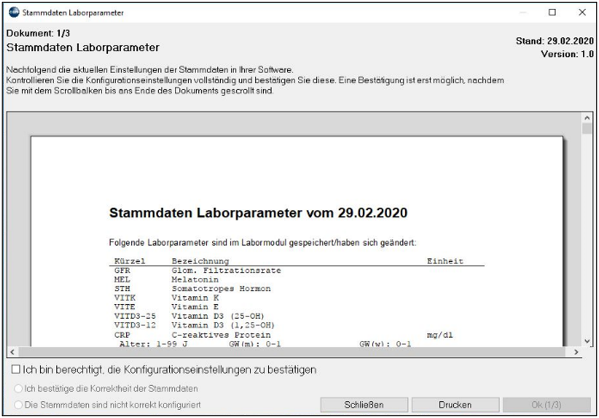This screenshot has height=418, width=599.
Task: Click the 'VITE' row code
Action: pyautogui.click(x=125, y=307)
